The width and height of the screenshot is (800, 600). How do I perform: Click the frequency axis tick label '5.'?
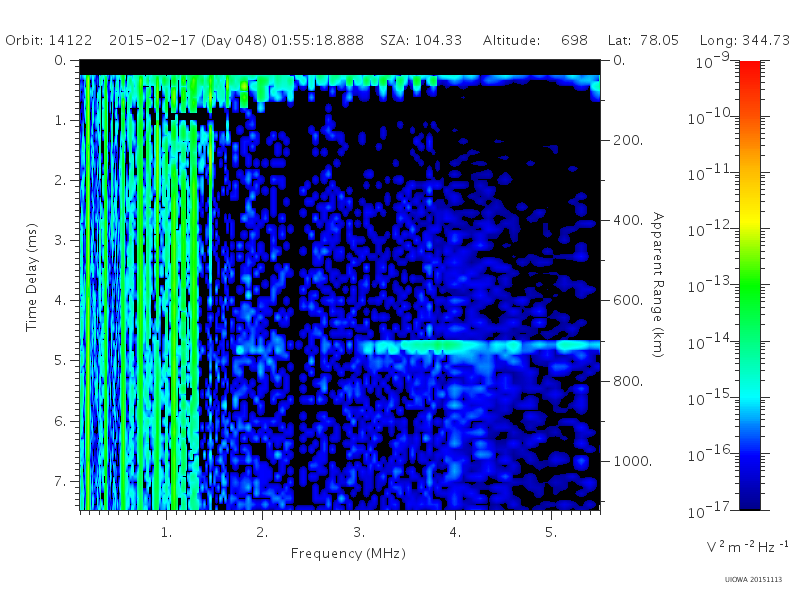[x=551, y=532]
